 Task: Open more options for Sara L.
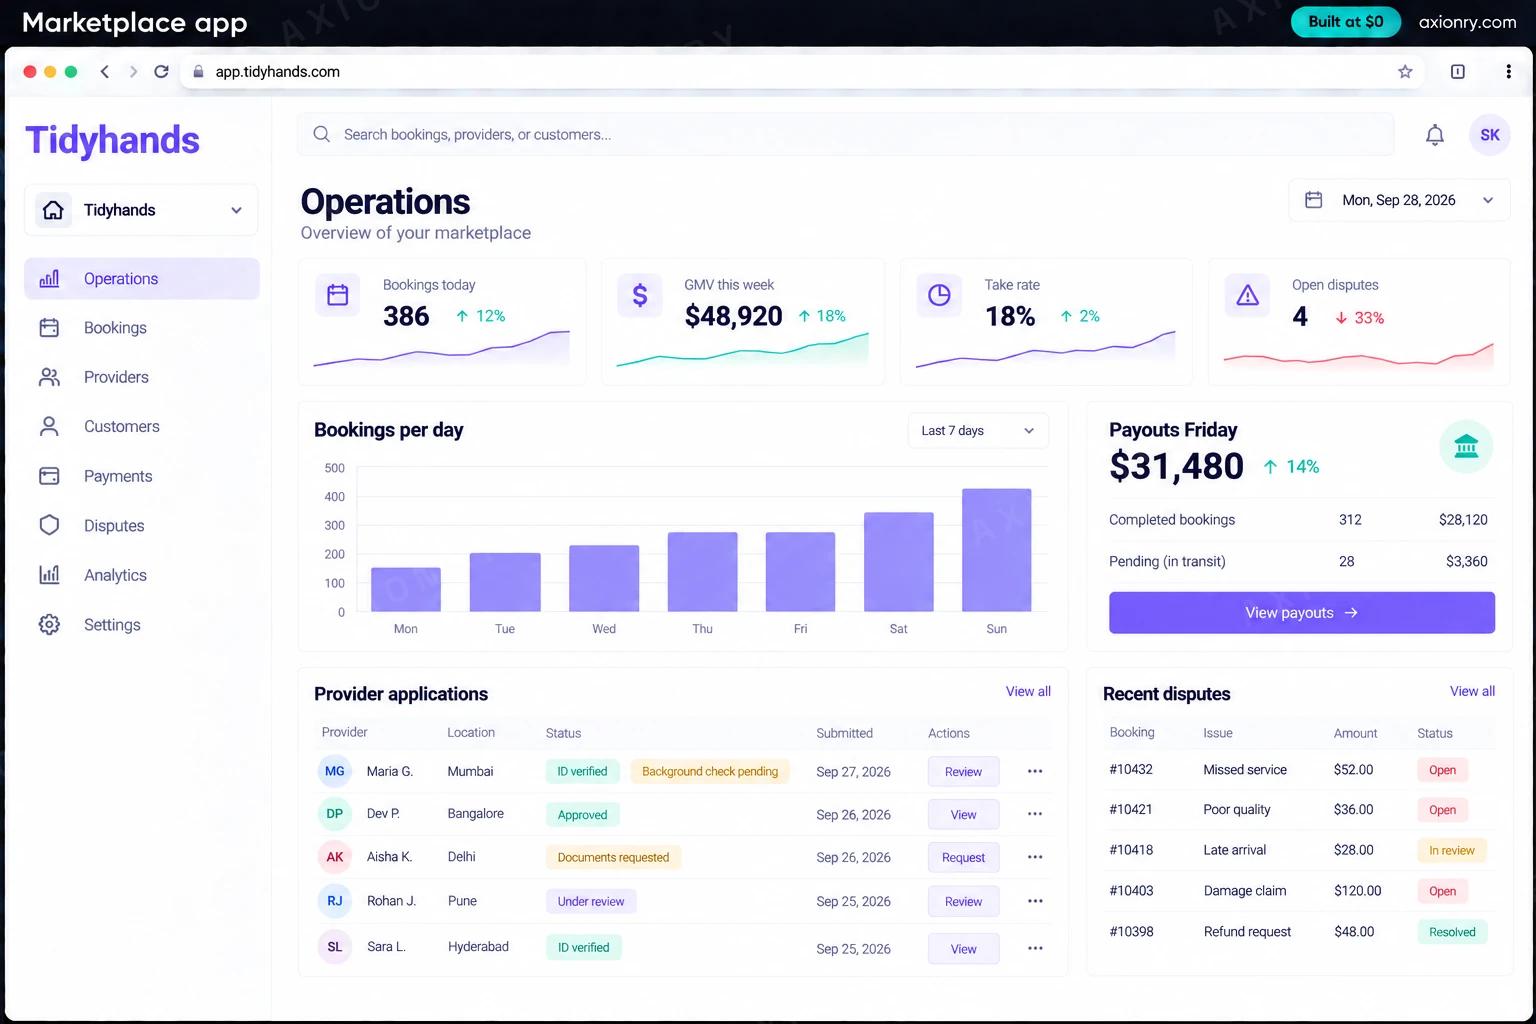pos(1035,948)
